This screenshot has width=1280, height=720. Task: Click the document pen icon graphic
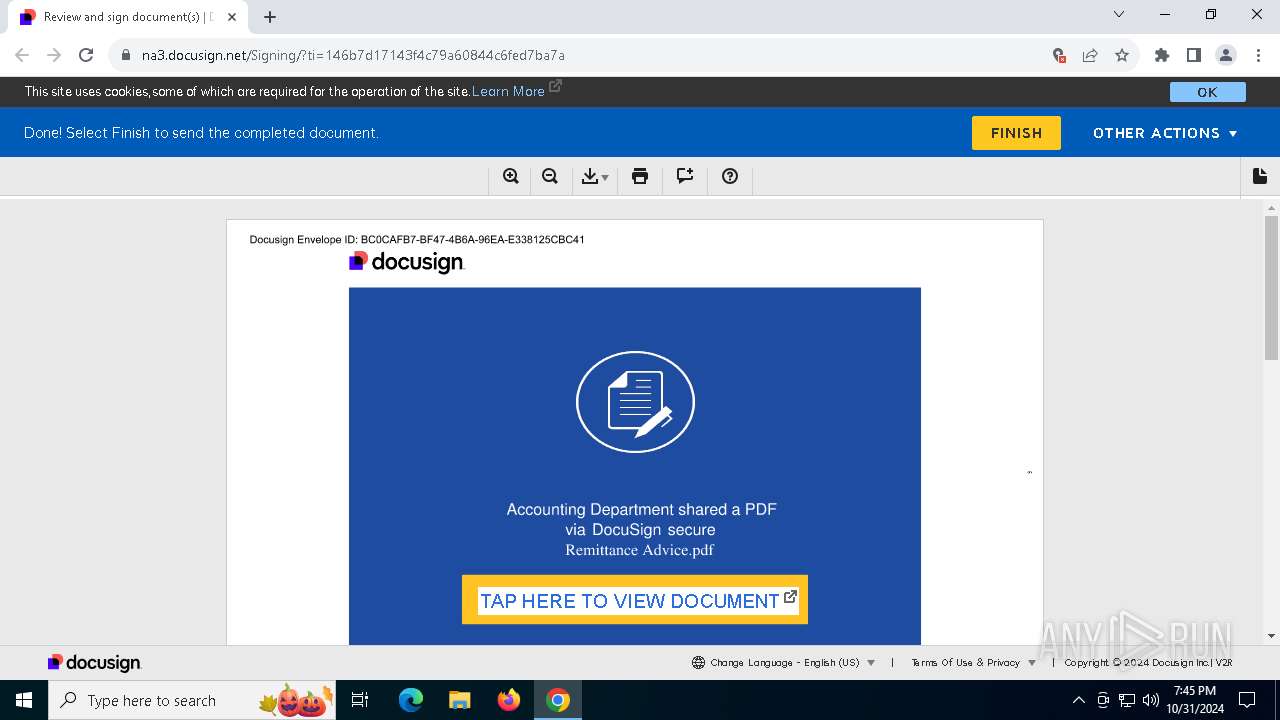click(635, 402)
